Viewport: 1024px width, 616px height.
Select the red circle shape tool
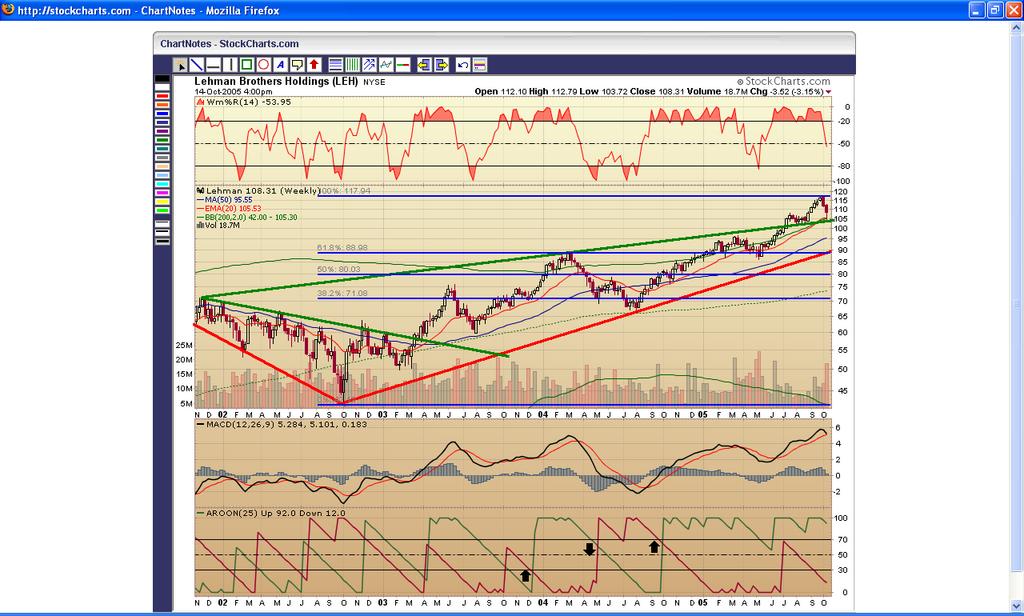tap(264, 65)
